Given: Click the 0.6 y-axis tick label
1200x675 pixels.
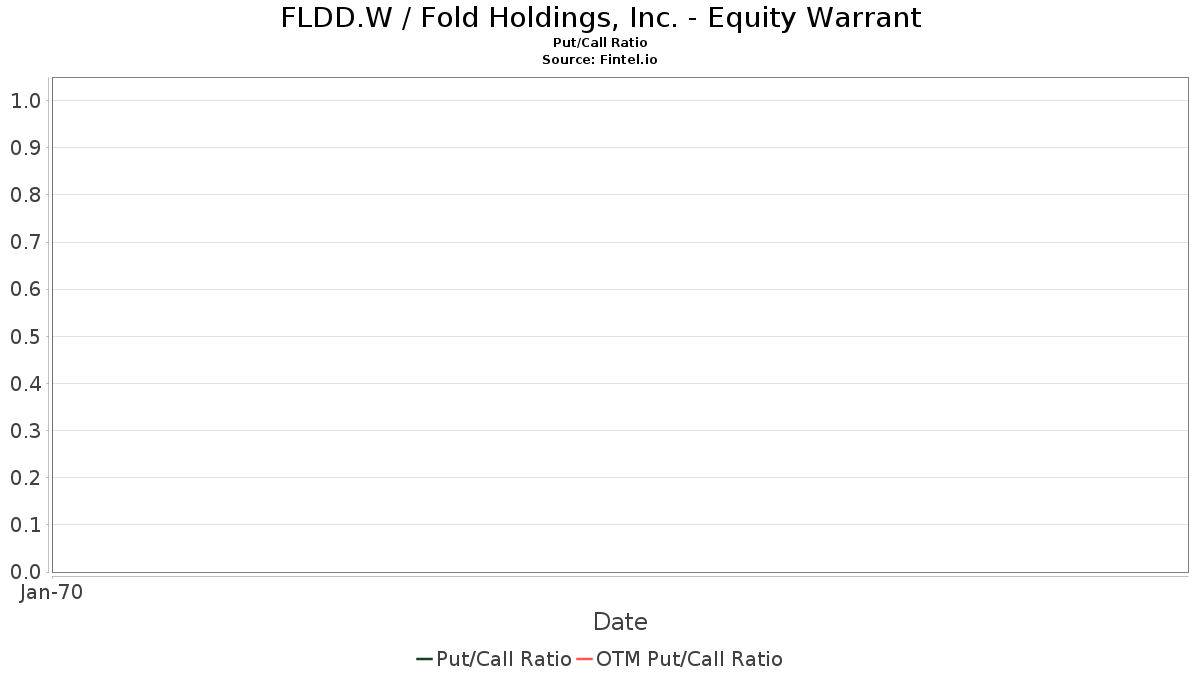Looking at the screenshot, I should pyautogui.click(x=25, y=289).
